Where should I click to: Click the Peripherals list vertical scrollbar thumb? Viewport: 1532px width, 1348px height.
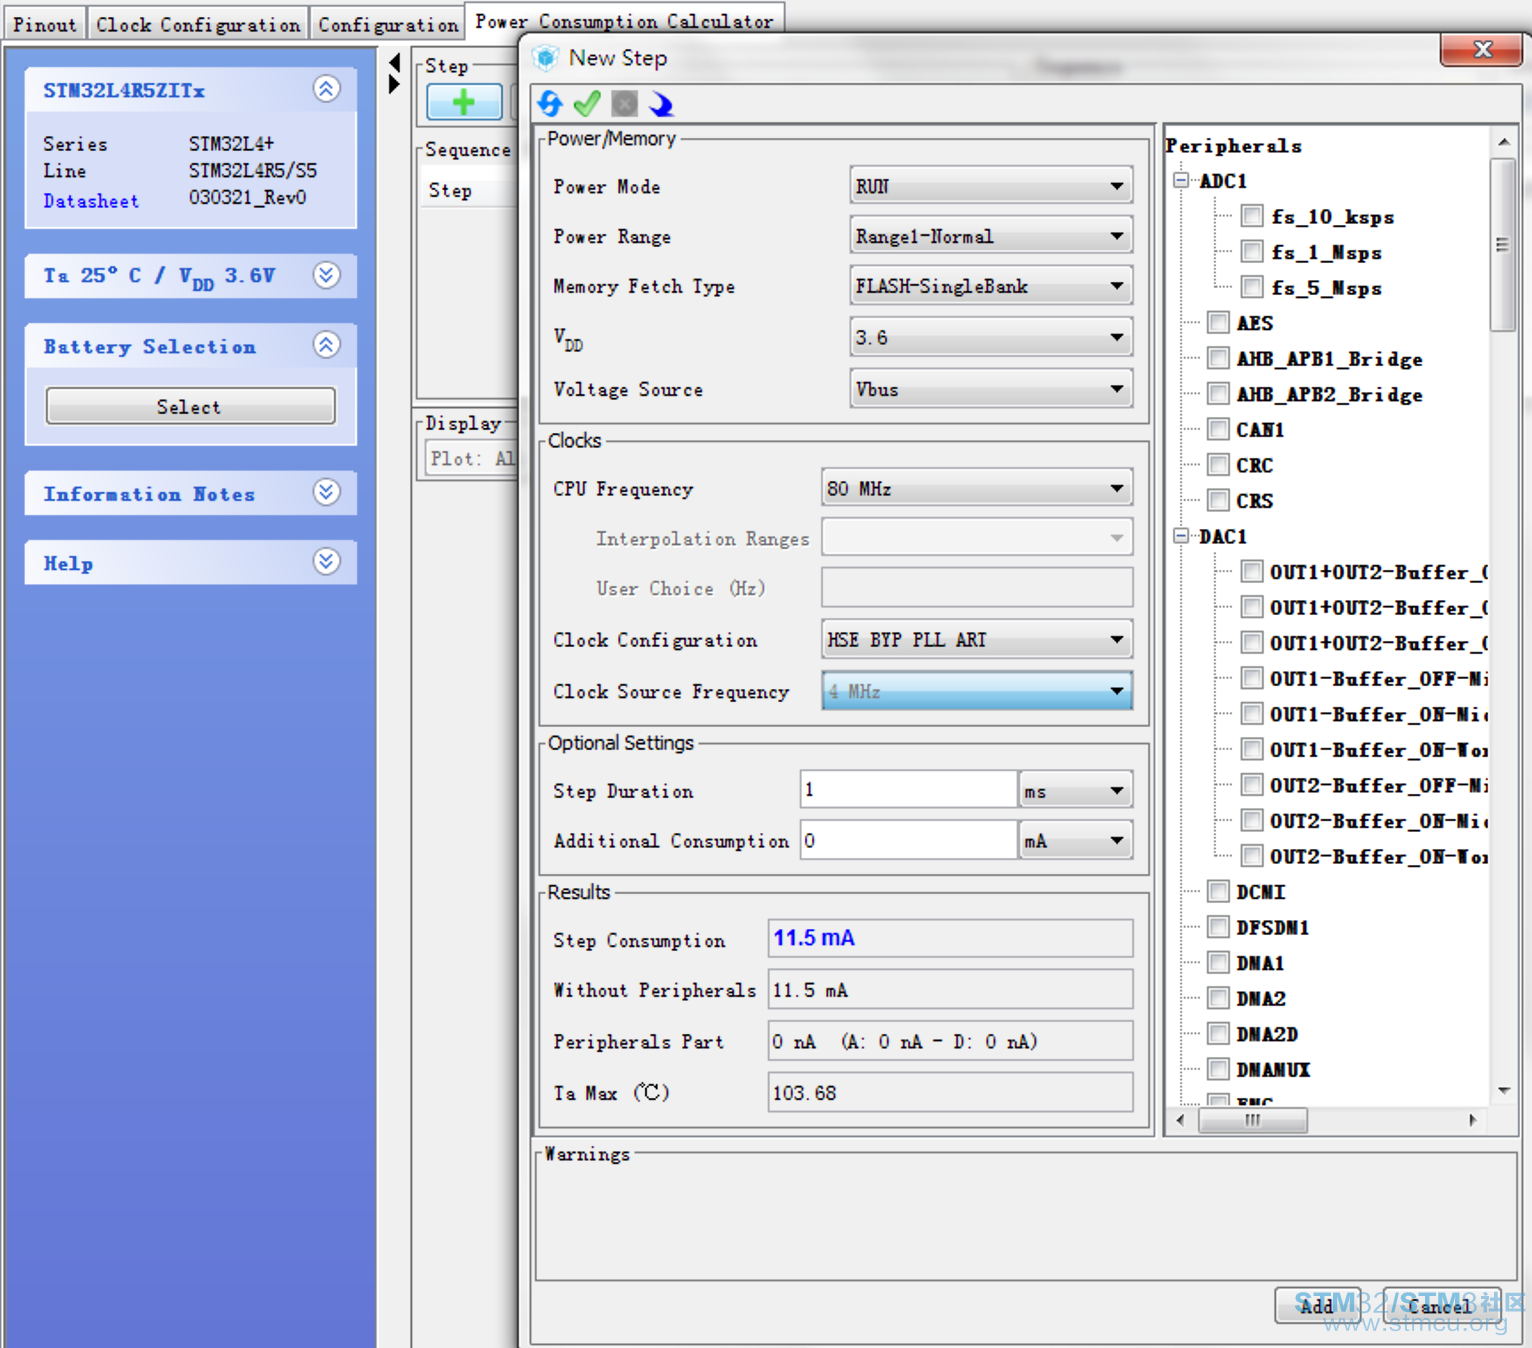1502,244
